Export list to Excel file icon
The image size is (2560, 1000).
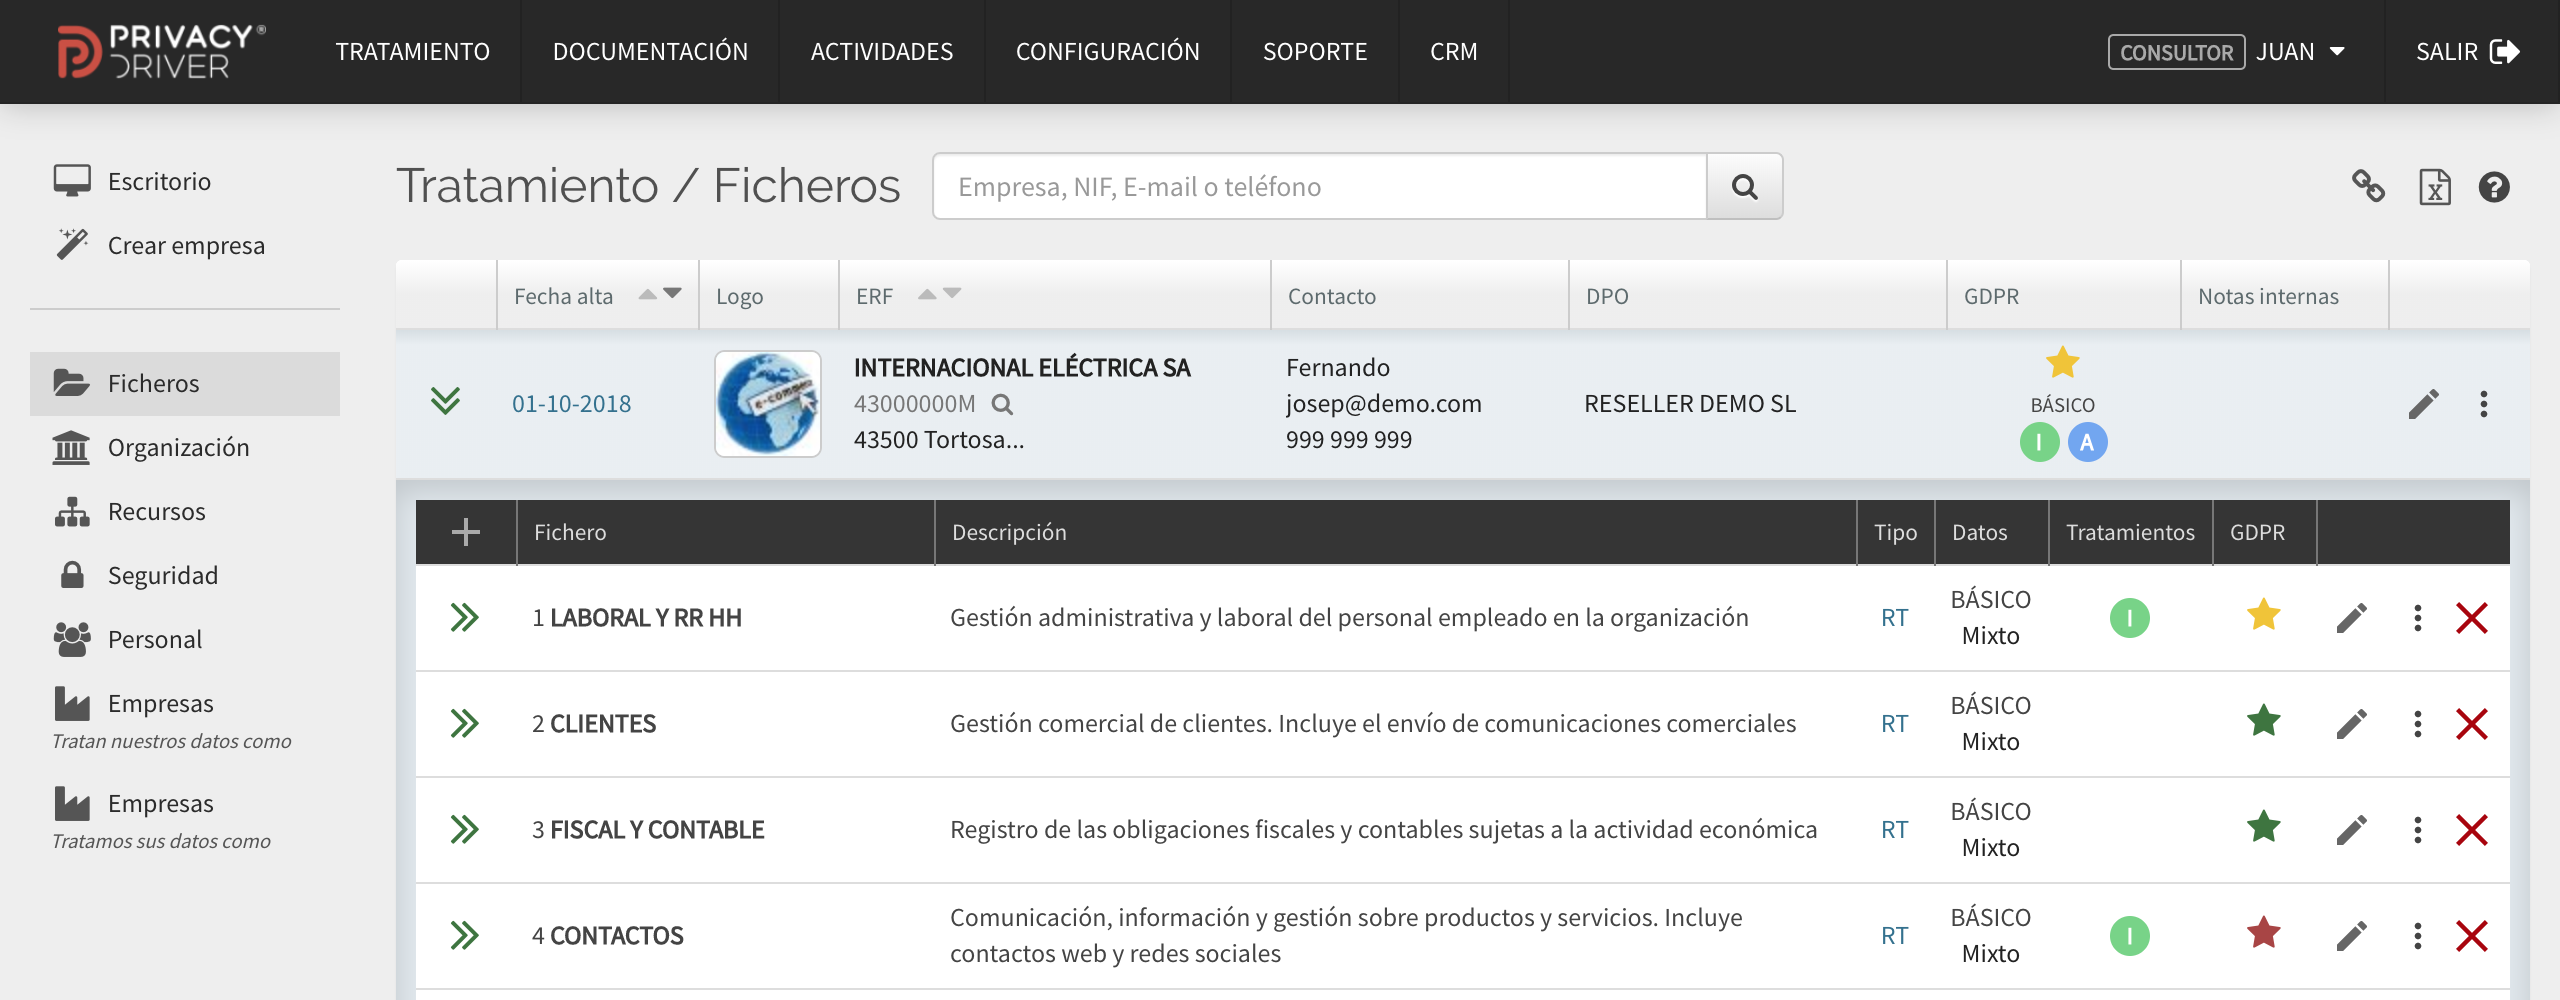[x=2434, y=187]
